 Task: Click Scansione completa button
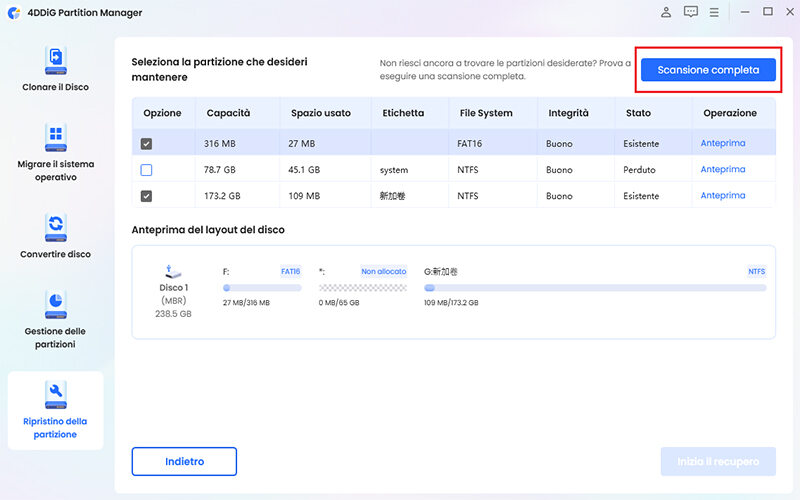click(708, 70)
